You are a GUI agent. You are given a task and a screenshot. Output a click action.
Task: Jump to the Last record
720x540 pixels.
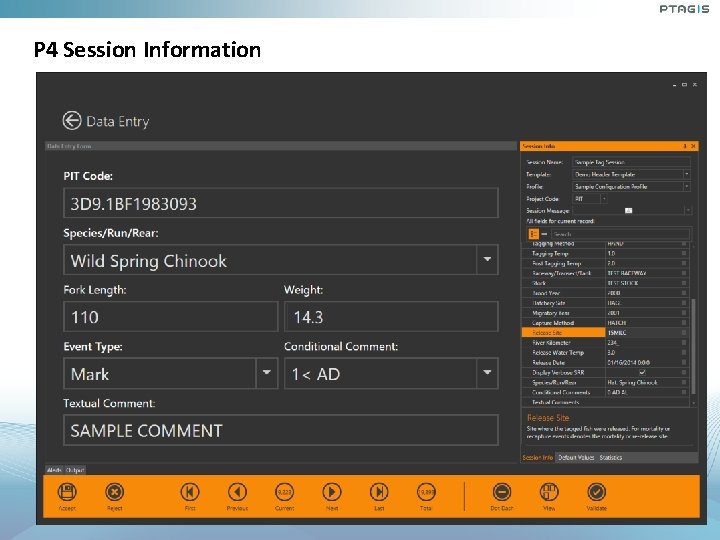[x=379, y=492]
